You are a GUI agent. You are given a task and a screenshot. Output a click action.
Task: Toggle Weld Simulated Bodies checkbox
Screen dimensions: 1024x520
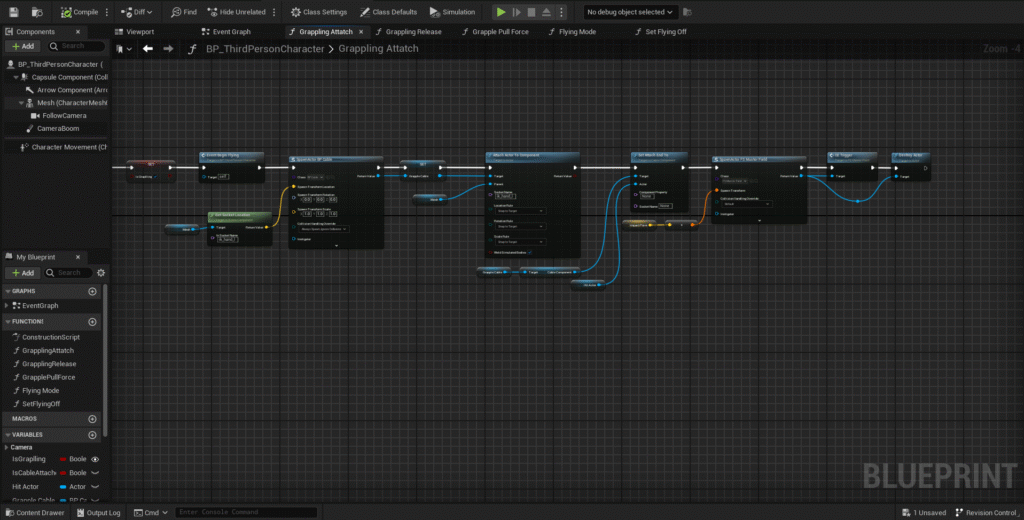click(x=530, y=252)
